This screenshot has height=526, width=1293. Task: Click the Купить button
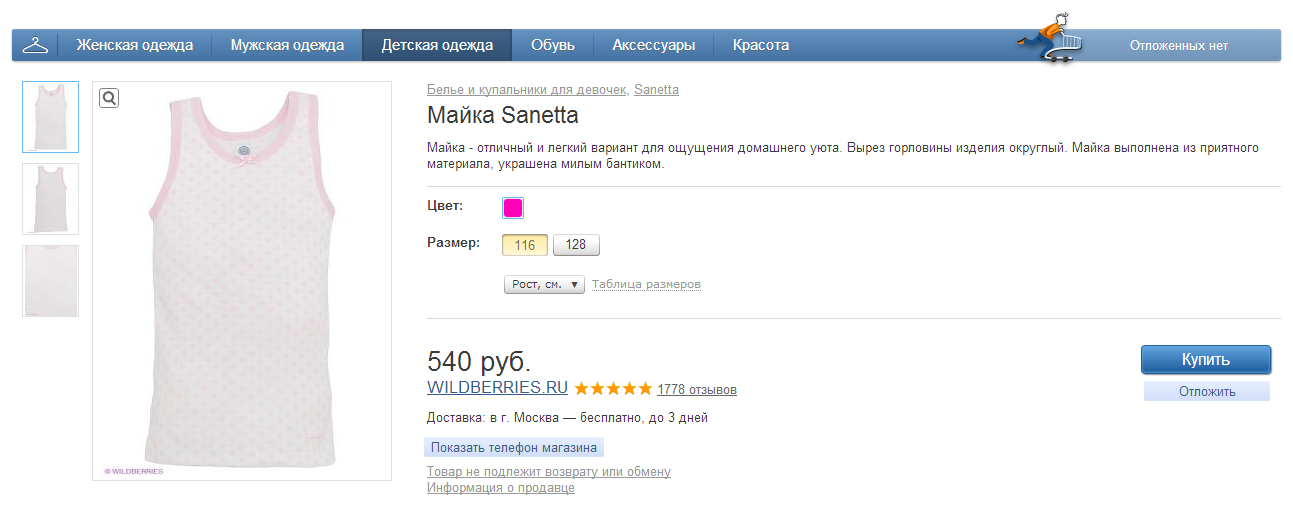1206,360
